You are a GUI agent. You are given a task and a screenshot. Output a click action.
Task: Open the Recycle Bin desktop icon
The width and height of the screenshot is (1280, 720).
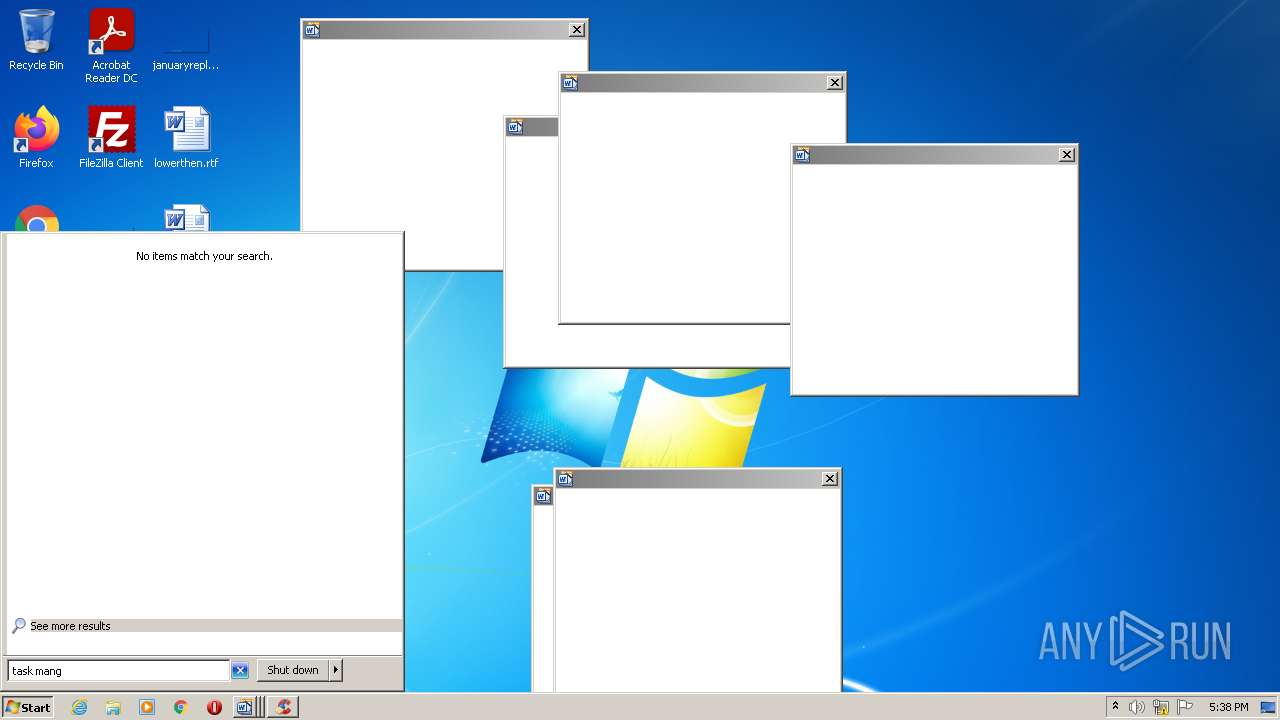(x=36, y=40)
